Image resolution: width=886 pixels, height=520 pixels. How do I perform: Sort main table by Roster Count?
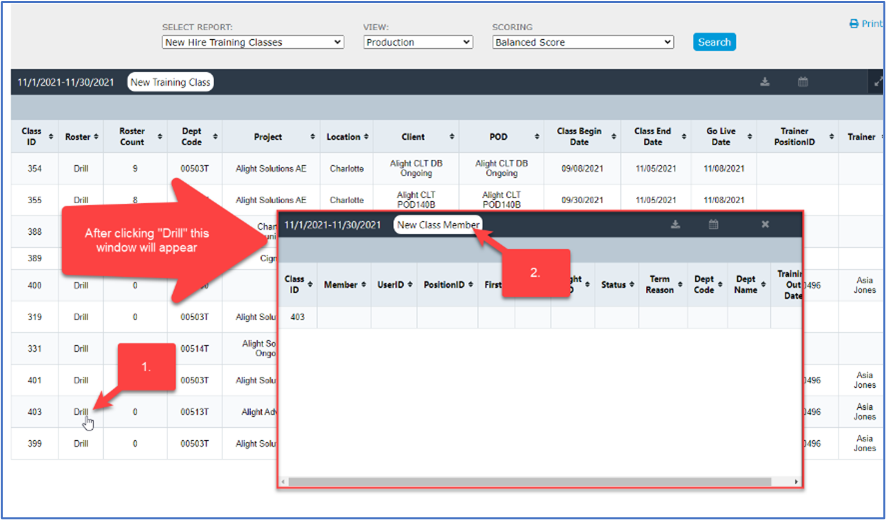(132, 137)
